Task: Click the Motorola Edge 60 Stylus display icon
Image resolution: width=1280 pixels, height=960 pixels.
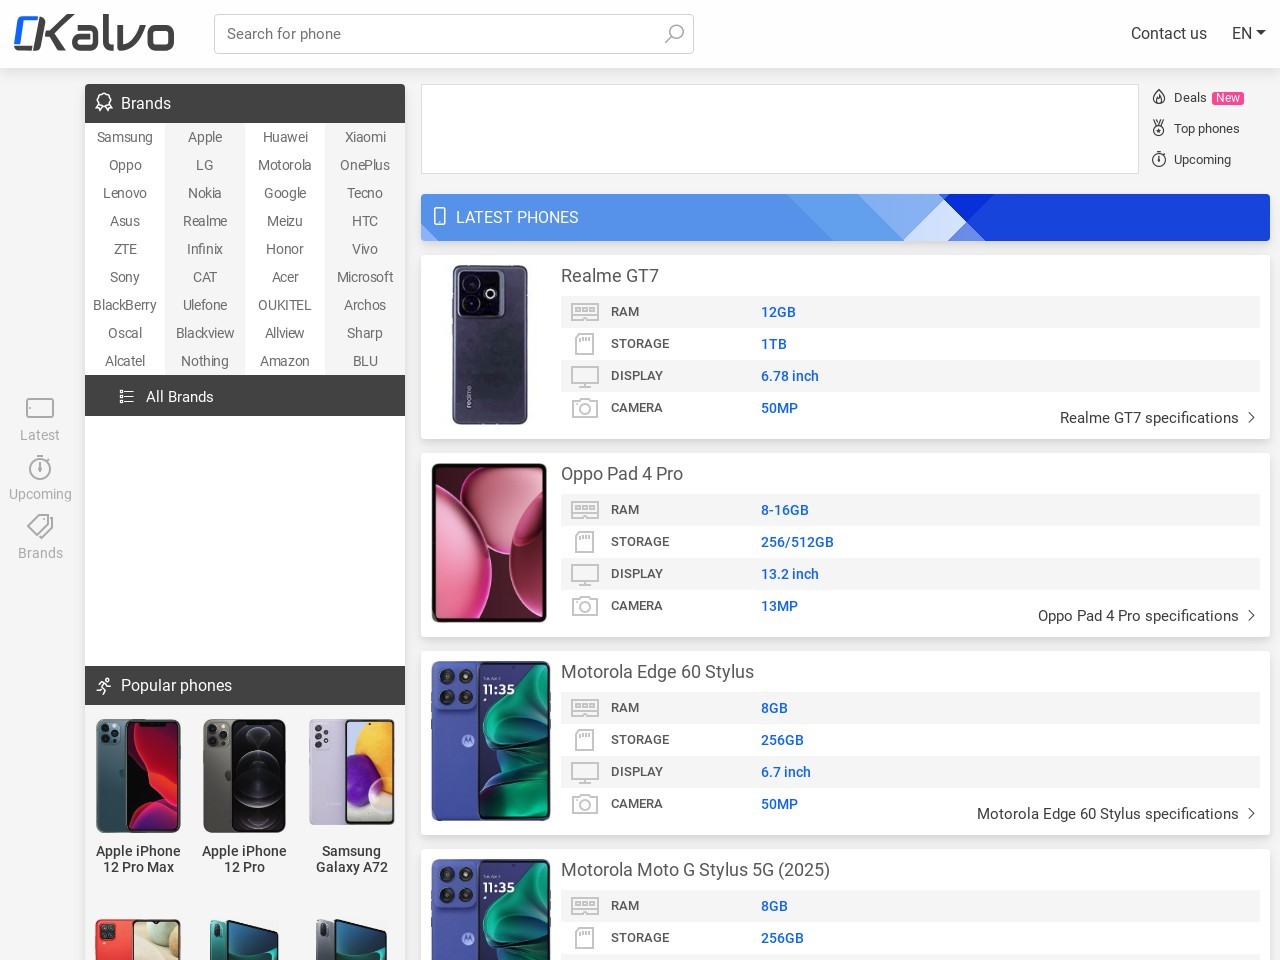Action: pyautogui.click(x=585, y=772)
